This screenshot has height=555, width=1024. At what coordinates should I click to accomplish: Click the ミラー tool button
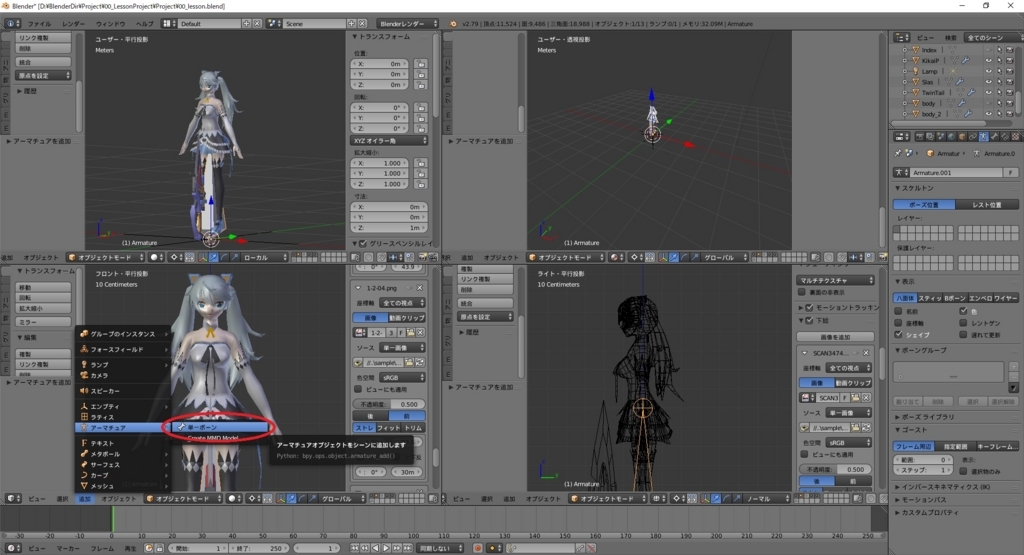click(43, 322)
